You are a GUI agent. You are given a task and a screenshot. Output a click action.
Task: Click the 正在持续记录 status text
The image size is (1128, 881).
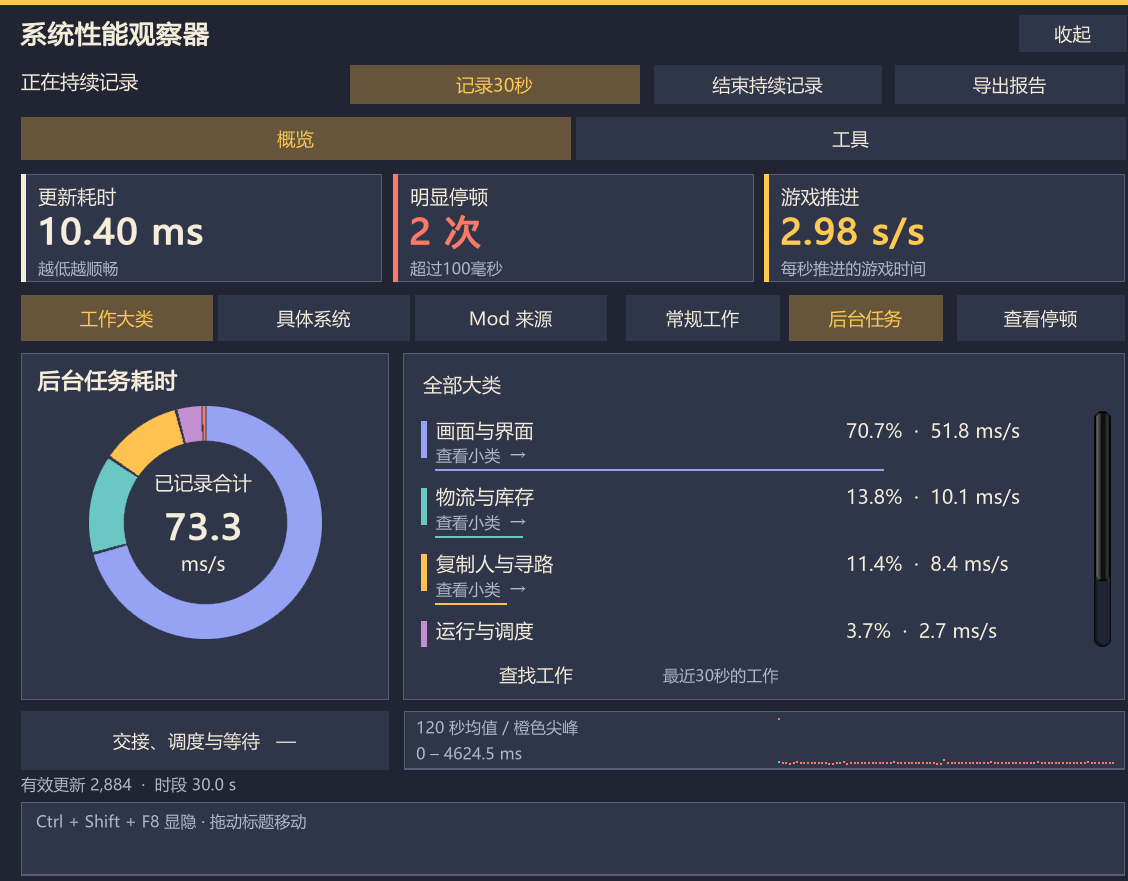pyautogui.click(x=79, y=82)
